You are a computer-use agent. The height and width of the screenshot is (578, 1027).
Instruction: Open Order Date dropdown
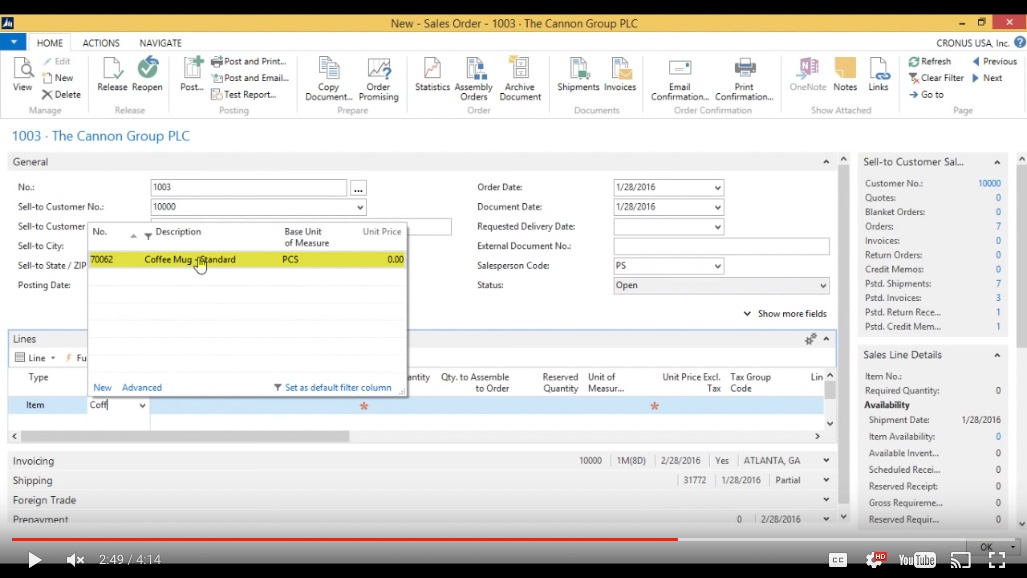tap(717, 187)
